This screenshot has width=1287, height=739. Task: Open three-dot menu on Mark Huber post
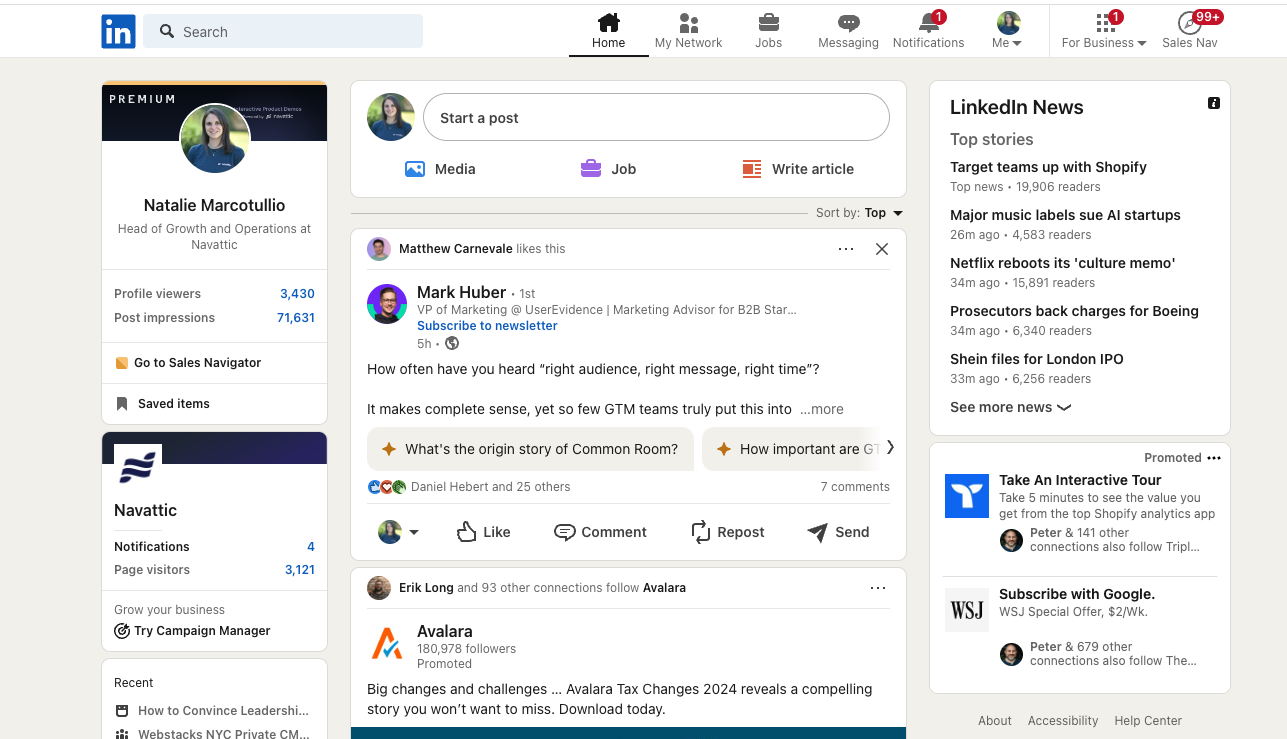(x=846, y=249)
